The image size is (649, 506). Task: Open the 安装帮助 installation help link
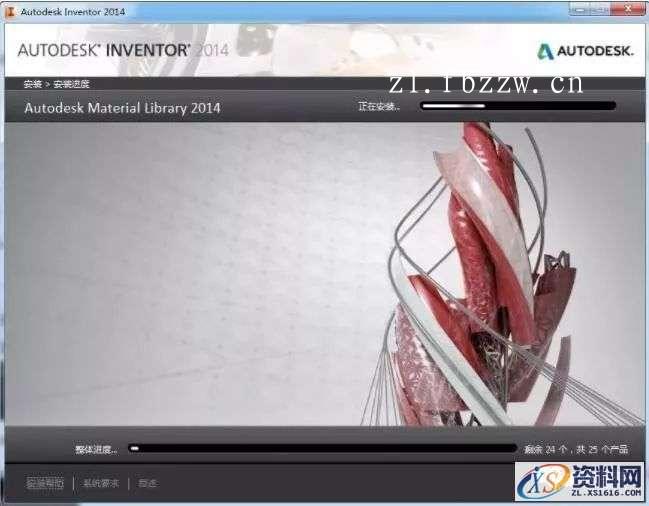point(45,483)
